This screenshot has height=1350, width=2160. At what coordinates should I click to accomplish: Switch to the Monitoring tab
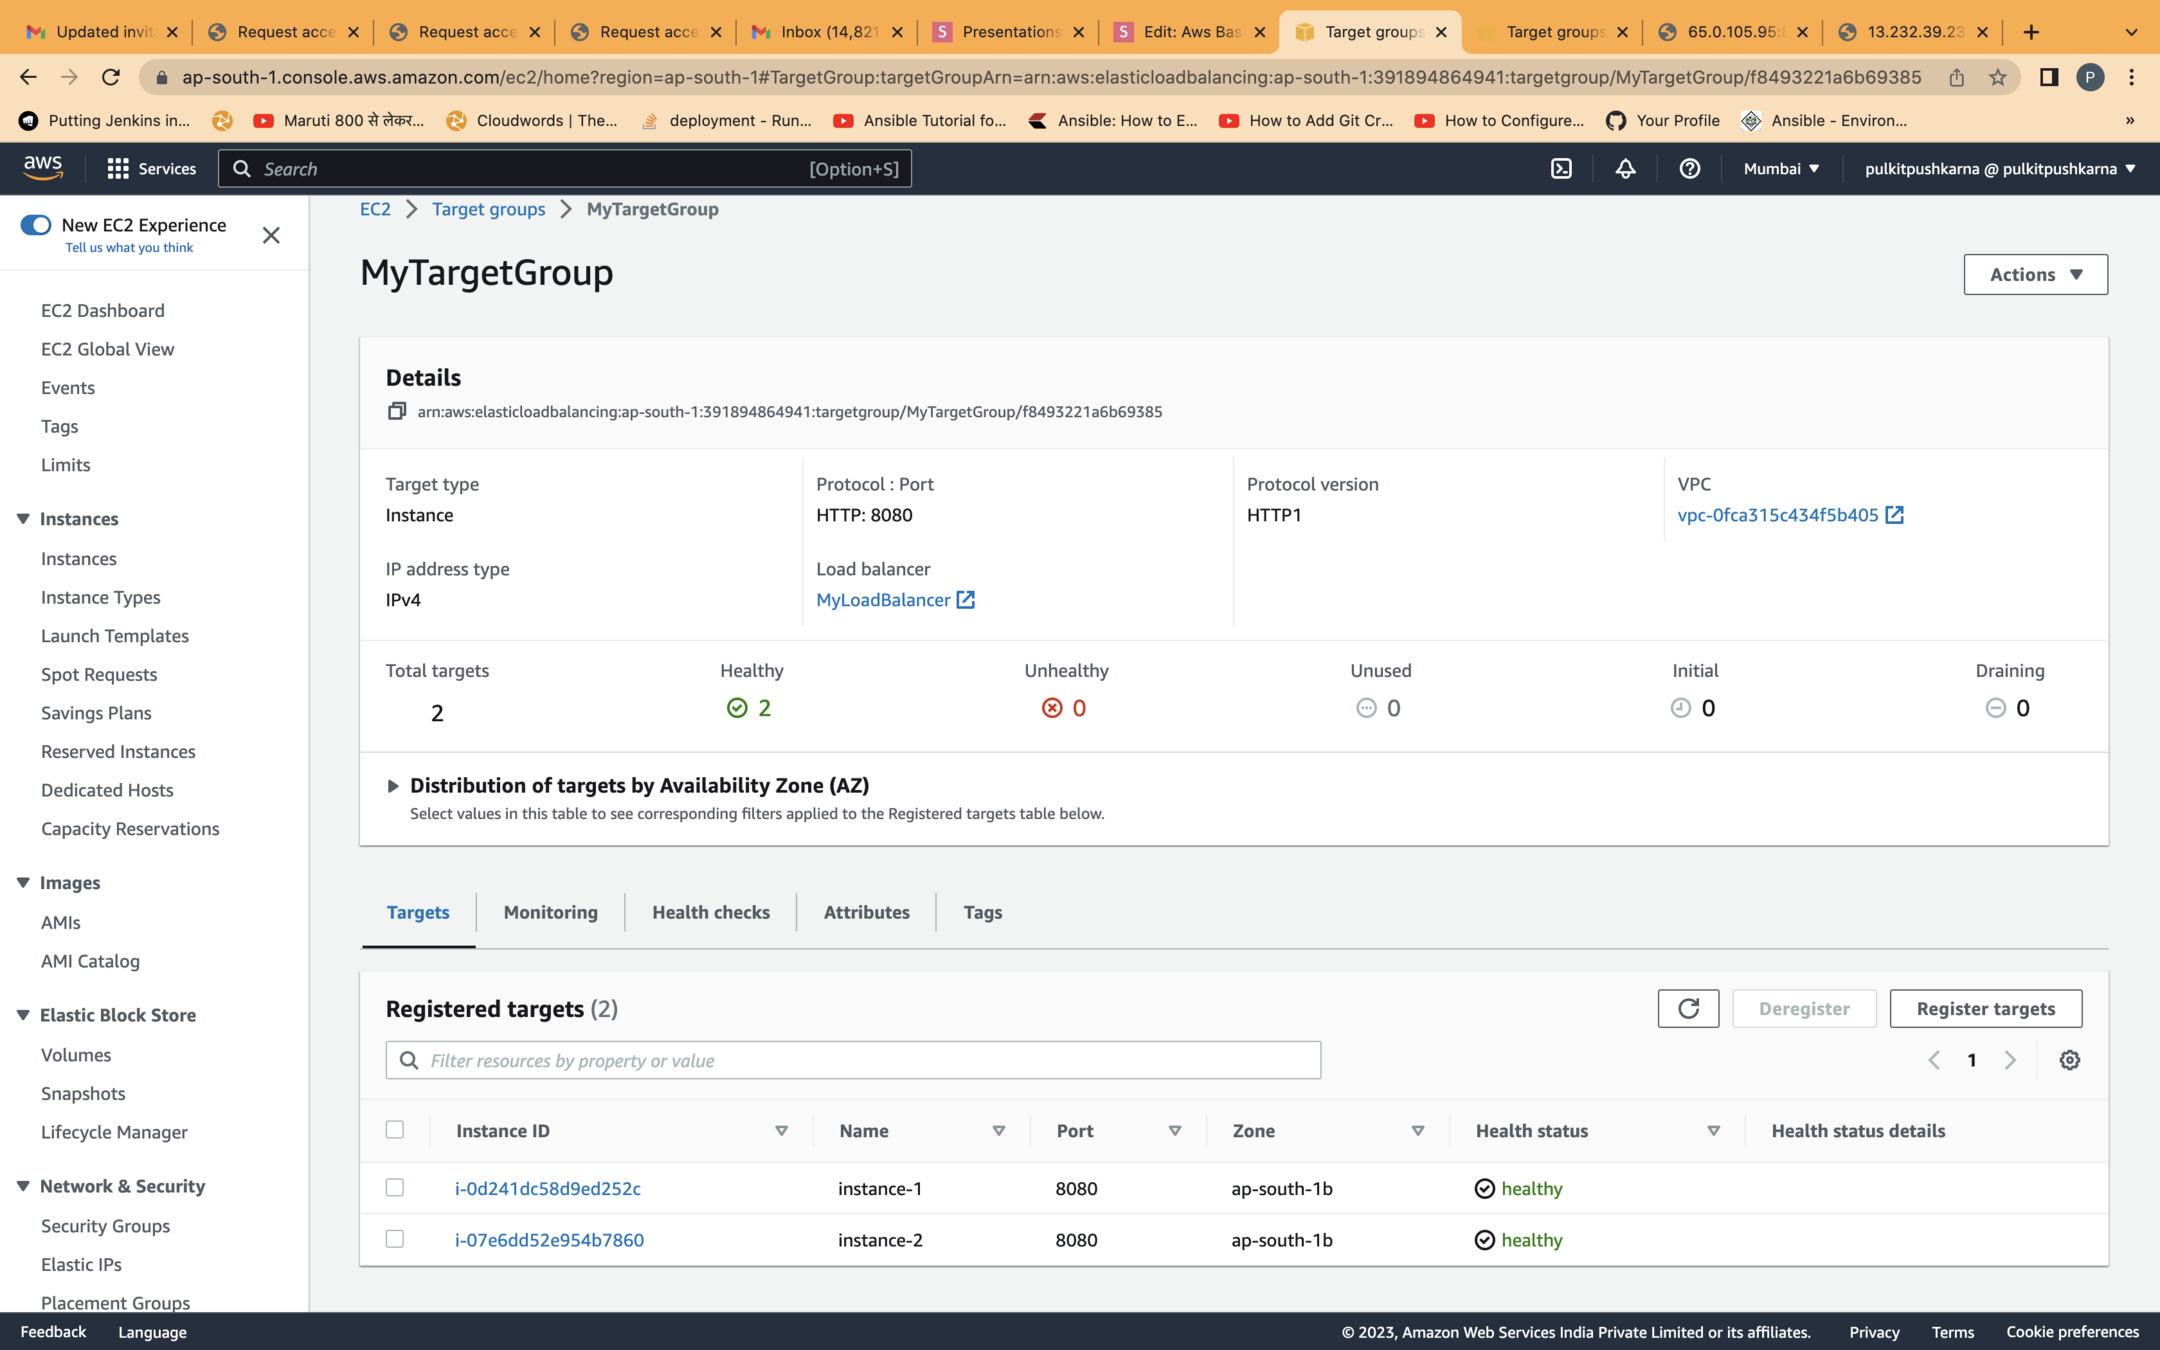(550, 912)
